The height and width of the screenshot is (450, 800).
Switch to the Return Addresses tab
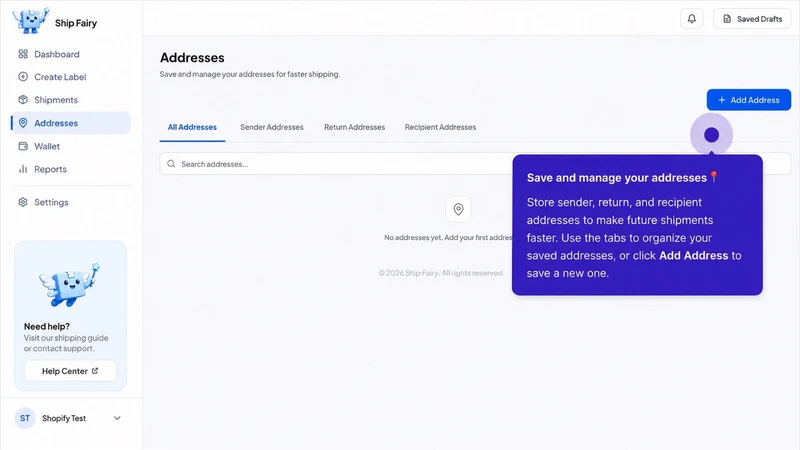click(355, 128)
